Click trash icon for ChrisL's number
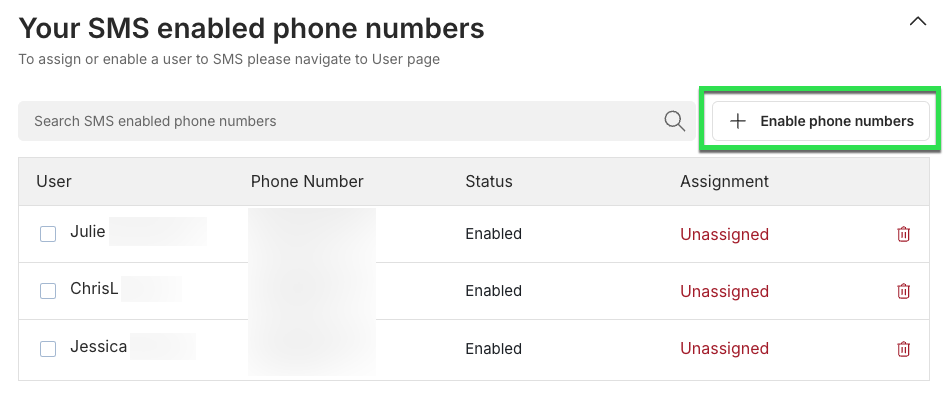Image resolution: width=945 pixels, height=396 pixels. 903,291
